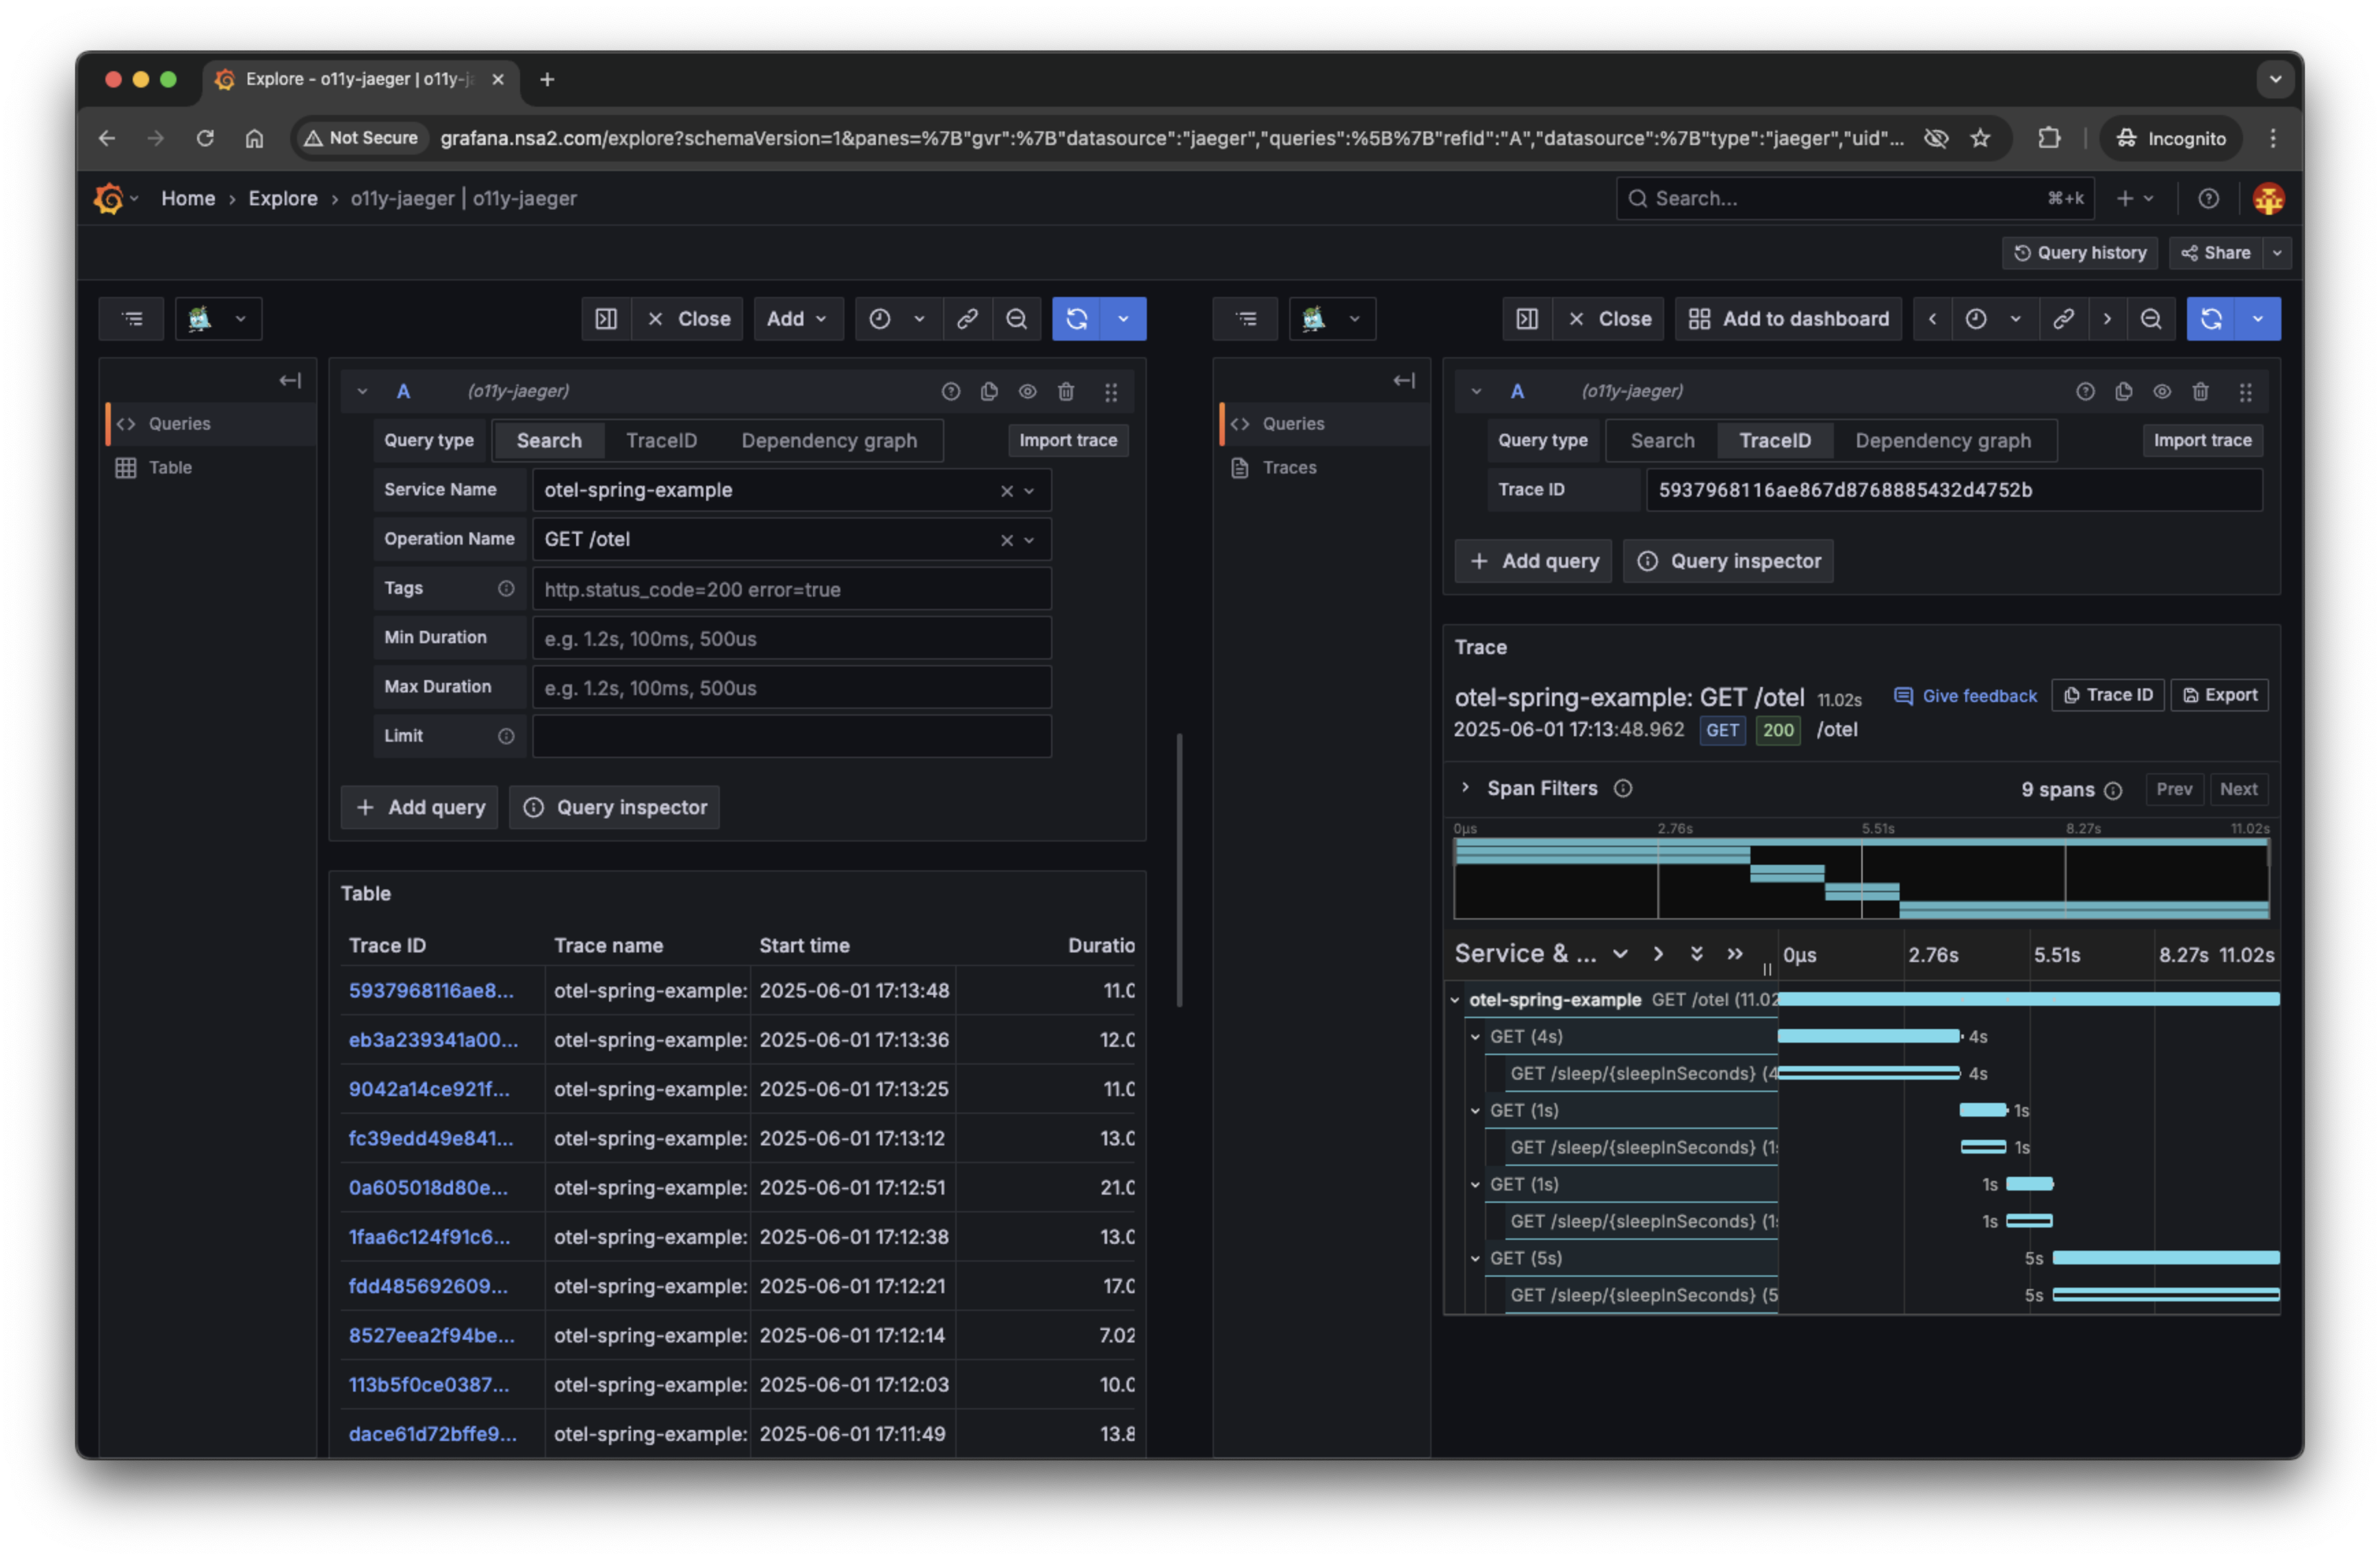Duplicate query A in the right pane
This screenshot has height=1560, width=2380.
coord(2123,391)
